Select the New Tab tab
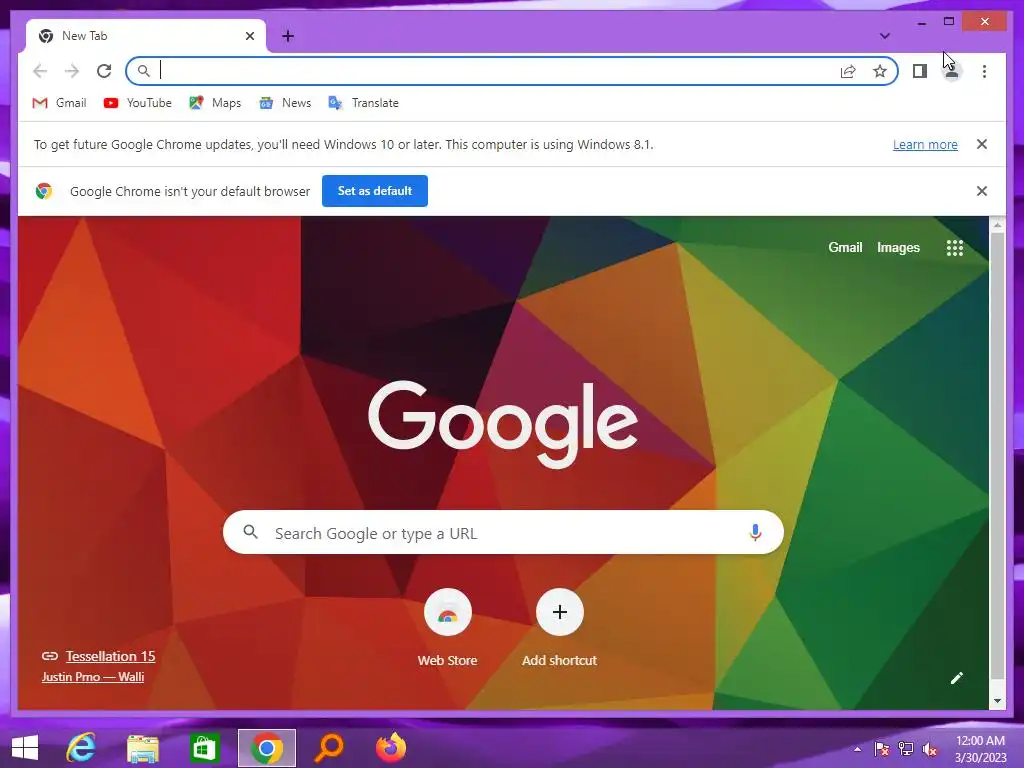Screen dimensions: 1024x768 (146, 36)
